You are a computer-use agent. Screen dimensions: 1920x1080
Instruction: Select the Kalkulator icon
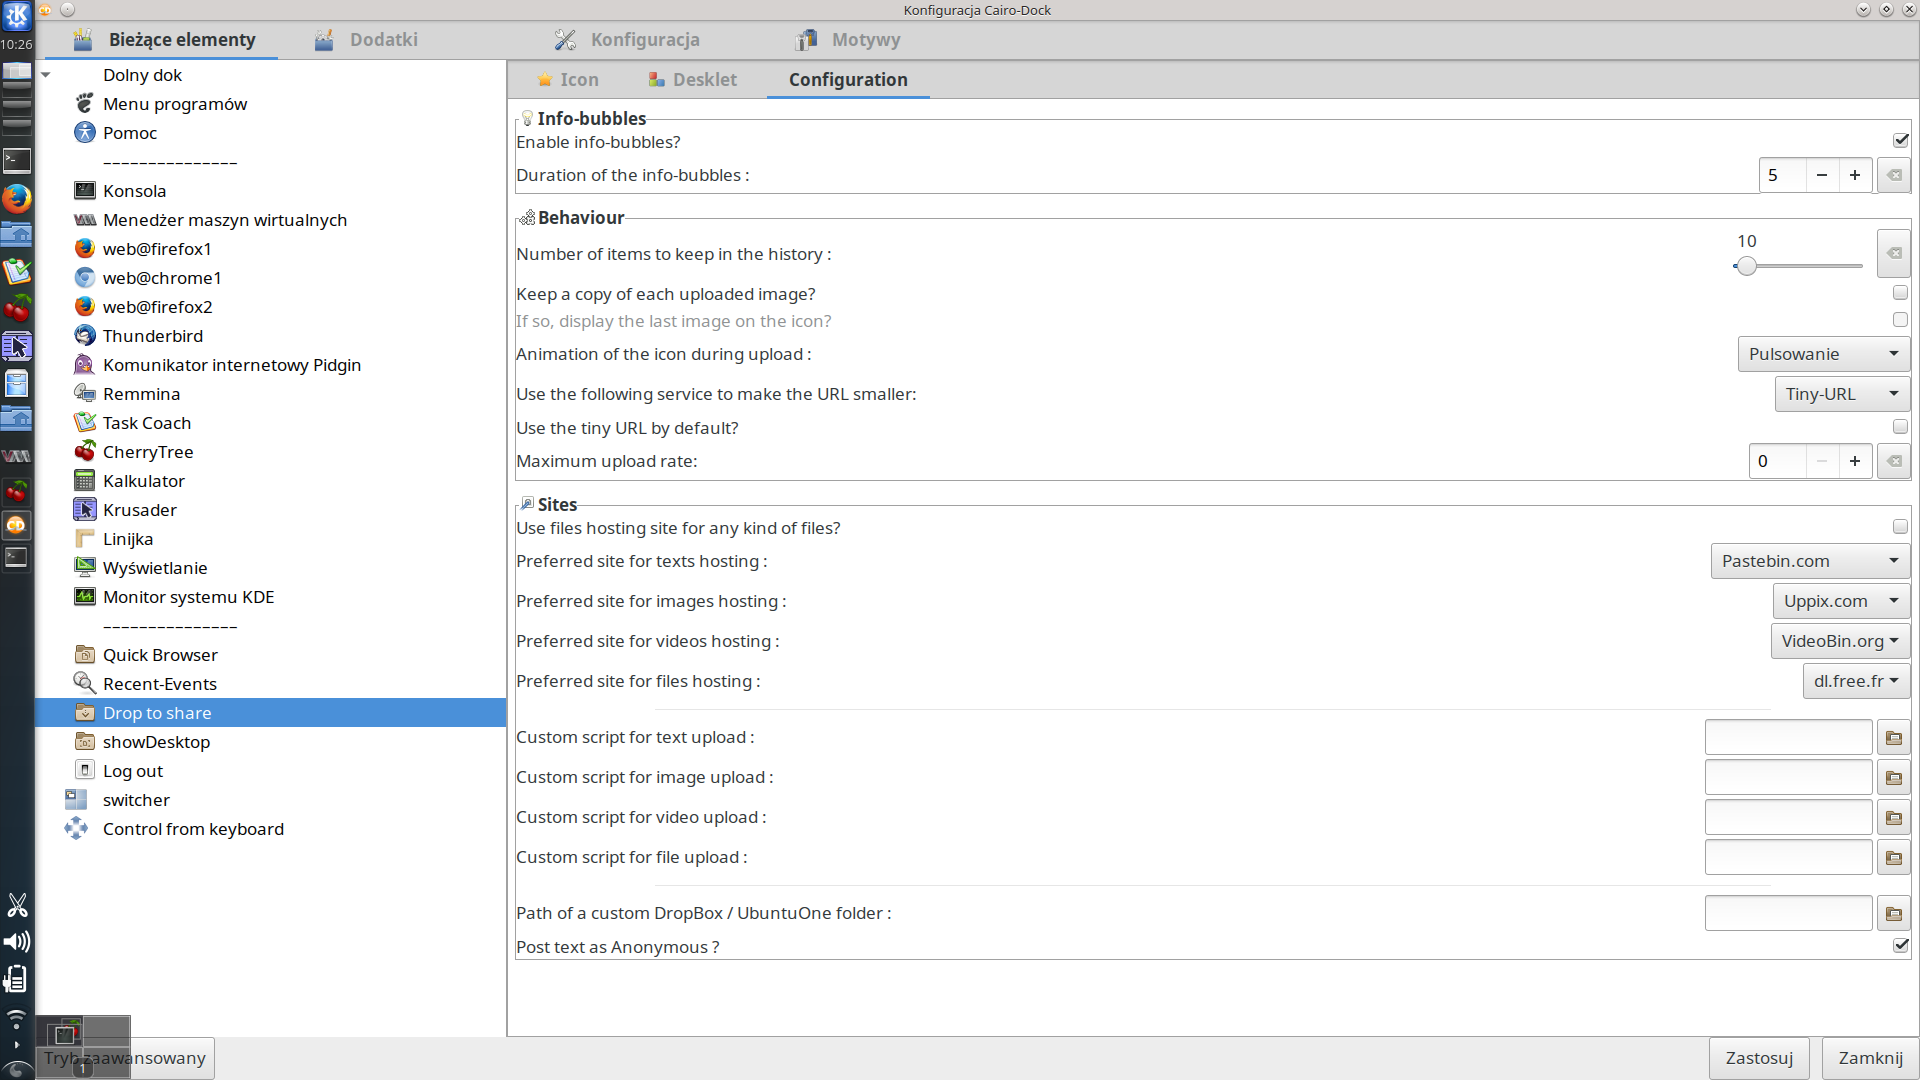[x=85, y=480]
